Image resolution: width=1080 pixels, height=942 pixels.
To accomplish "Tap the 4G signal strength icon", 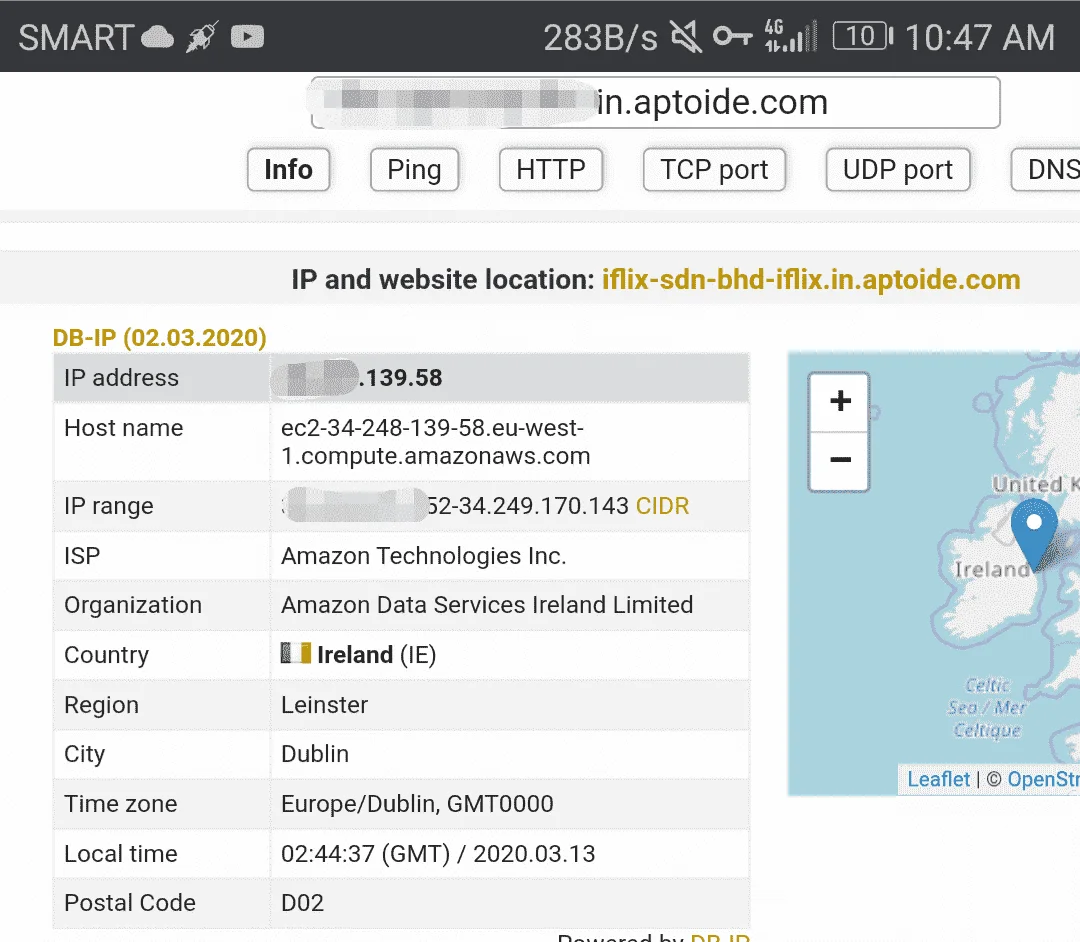I will [791, 36].
